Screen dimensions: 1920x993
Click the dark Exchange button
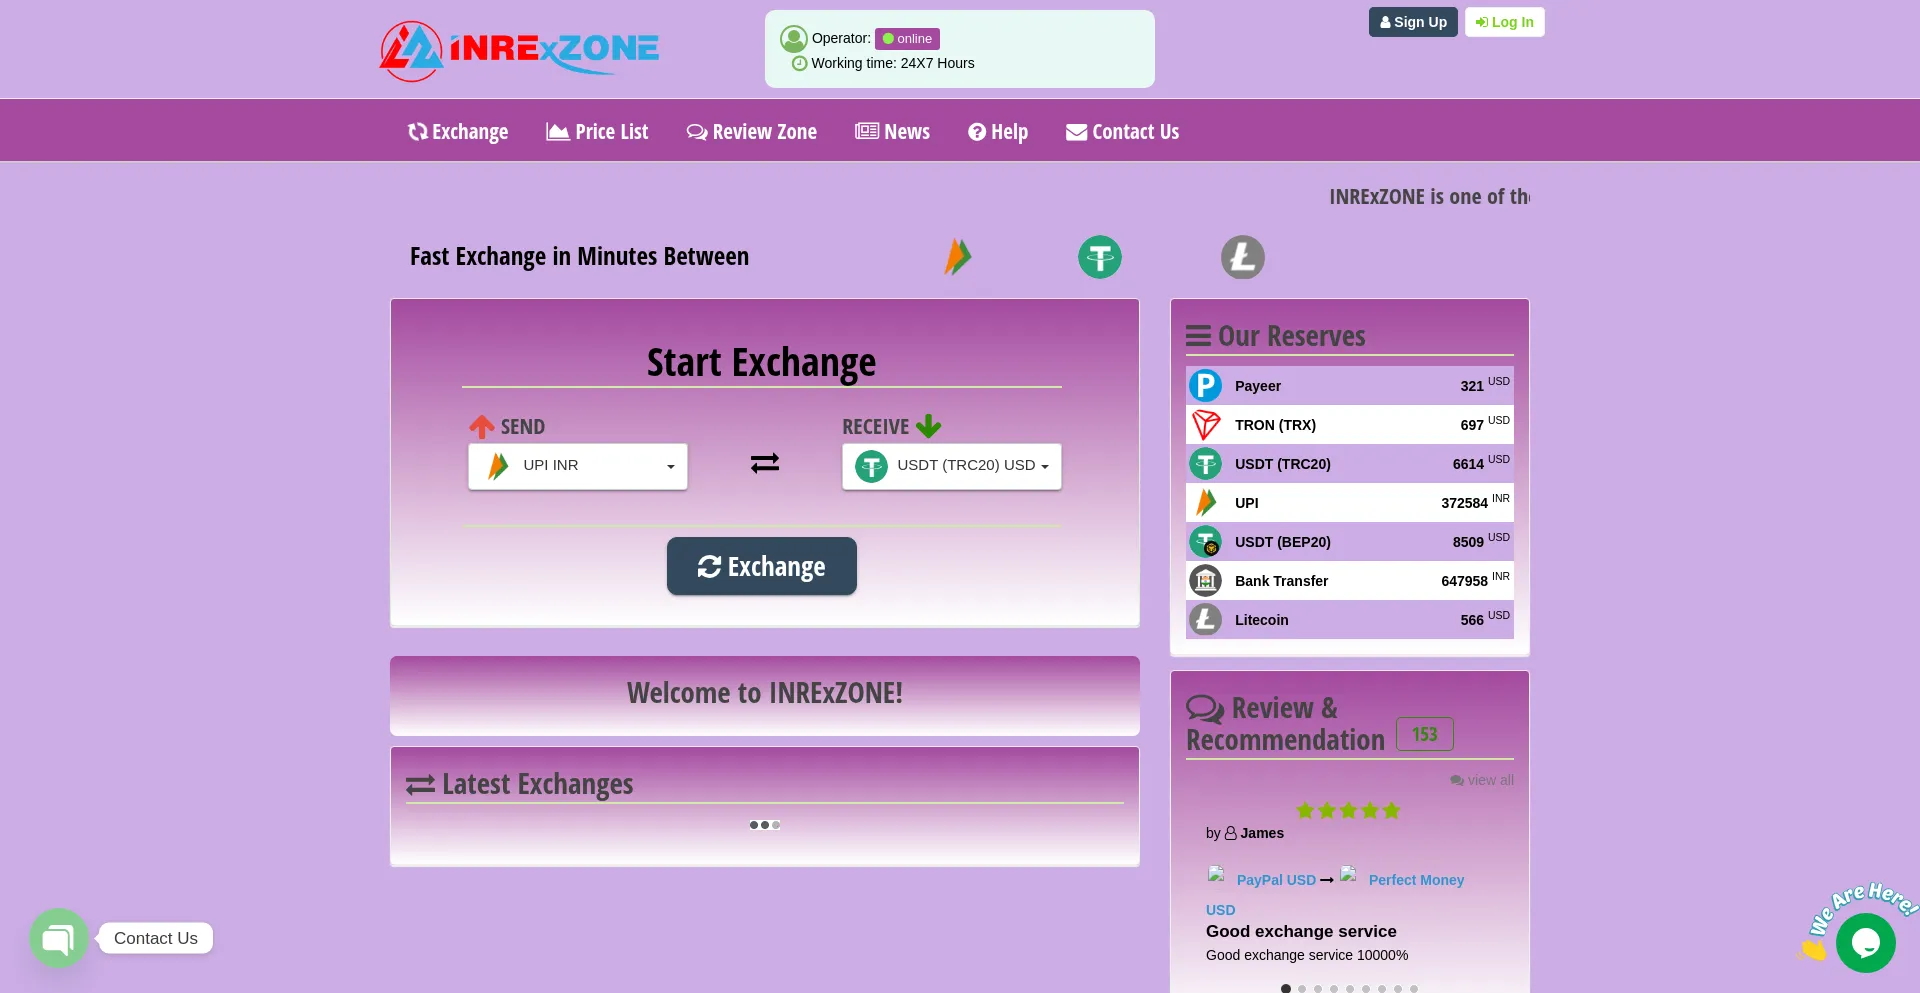762,566
